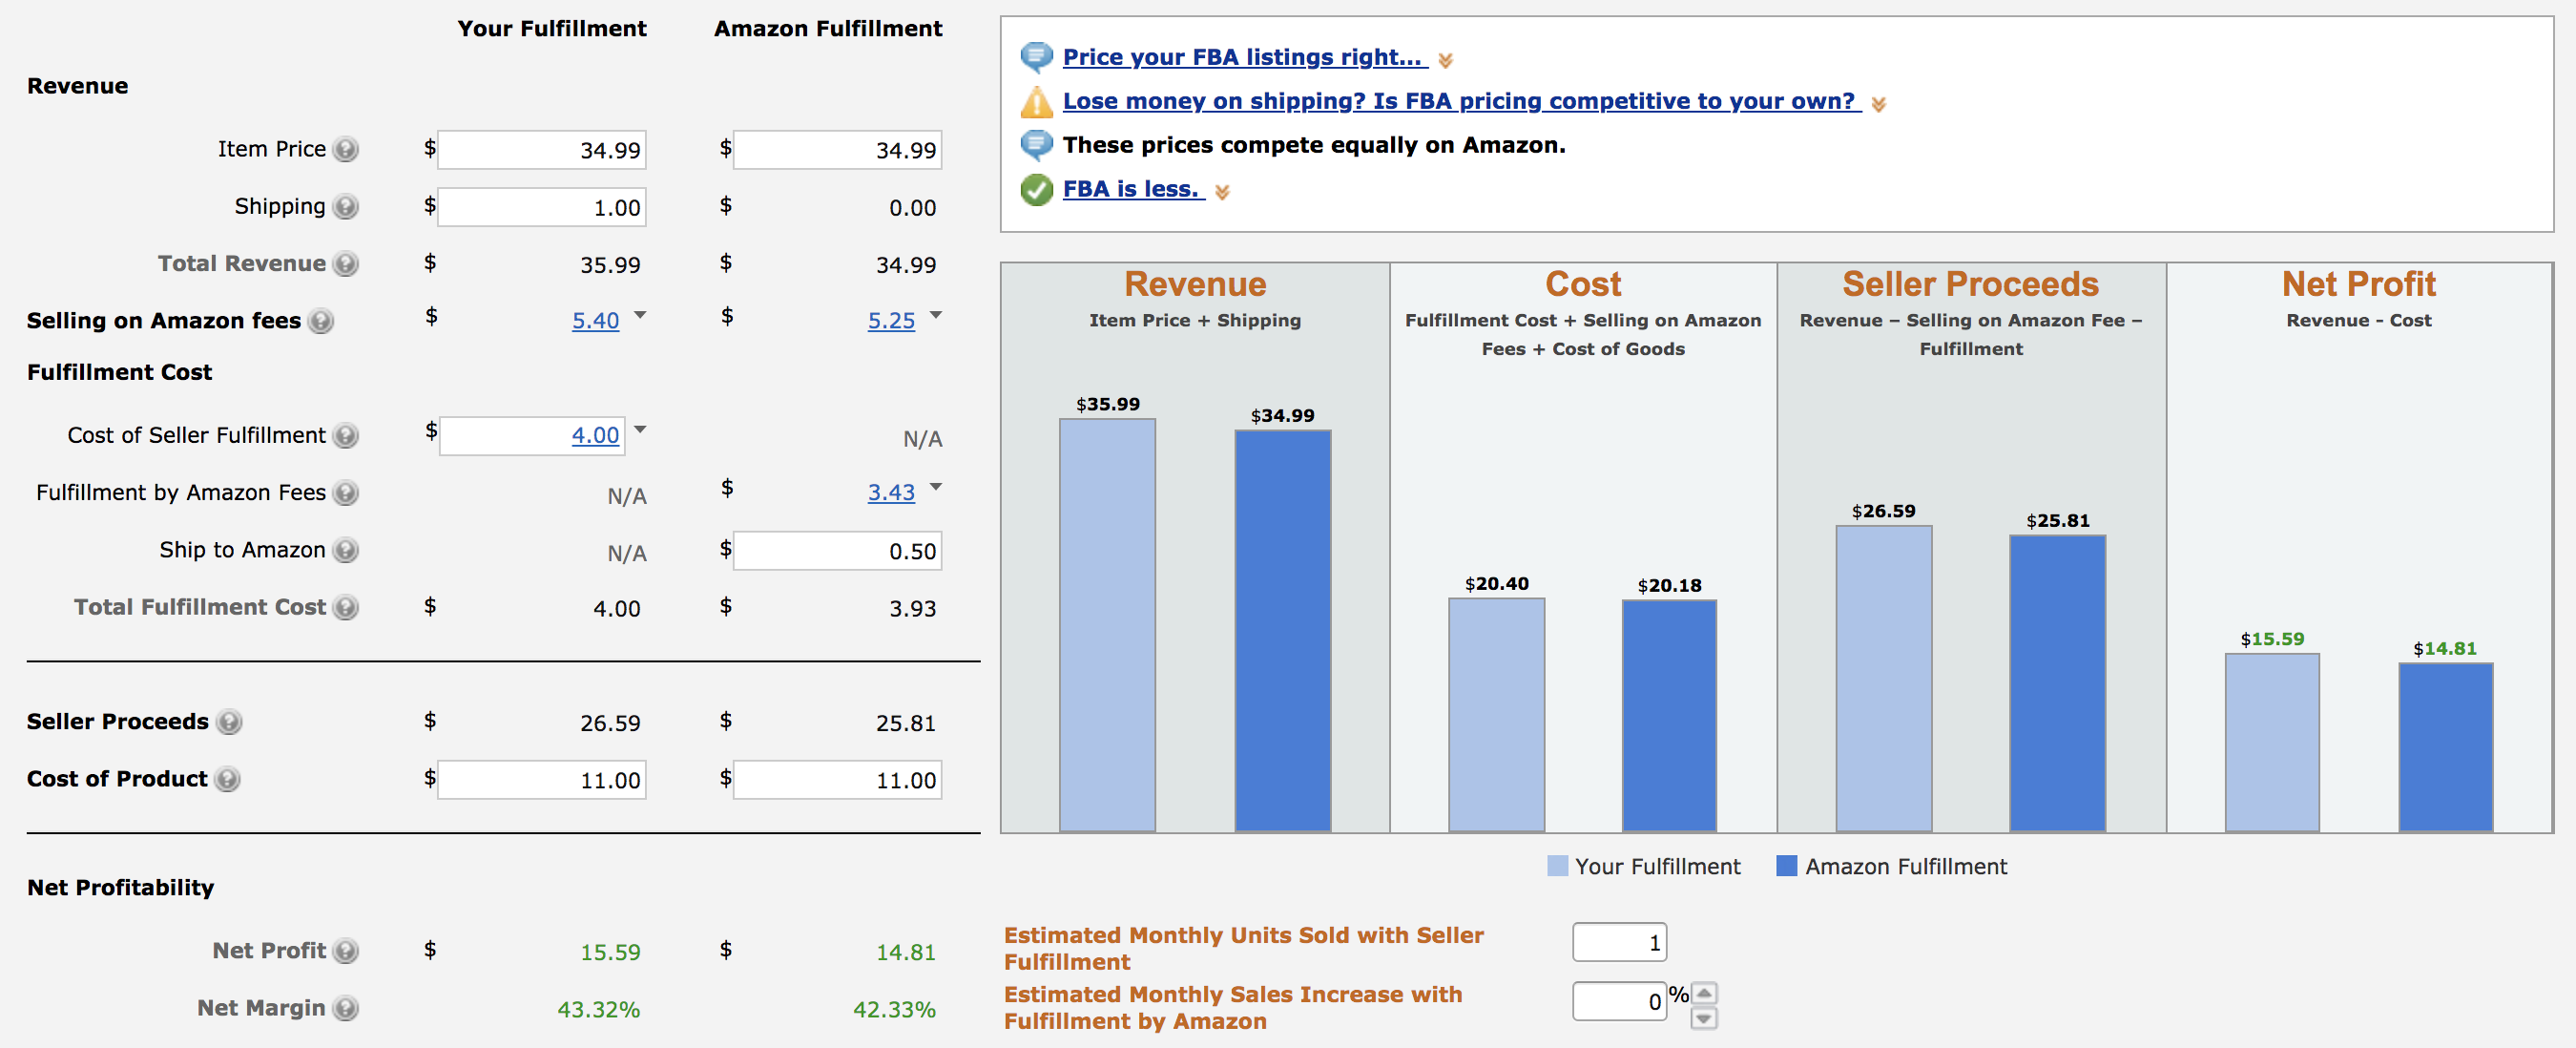The image size is (2576, 1048).
Task: Click Seller Proceeds help icon
Action: coord(229,722)
